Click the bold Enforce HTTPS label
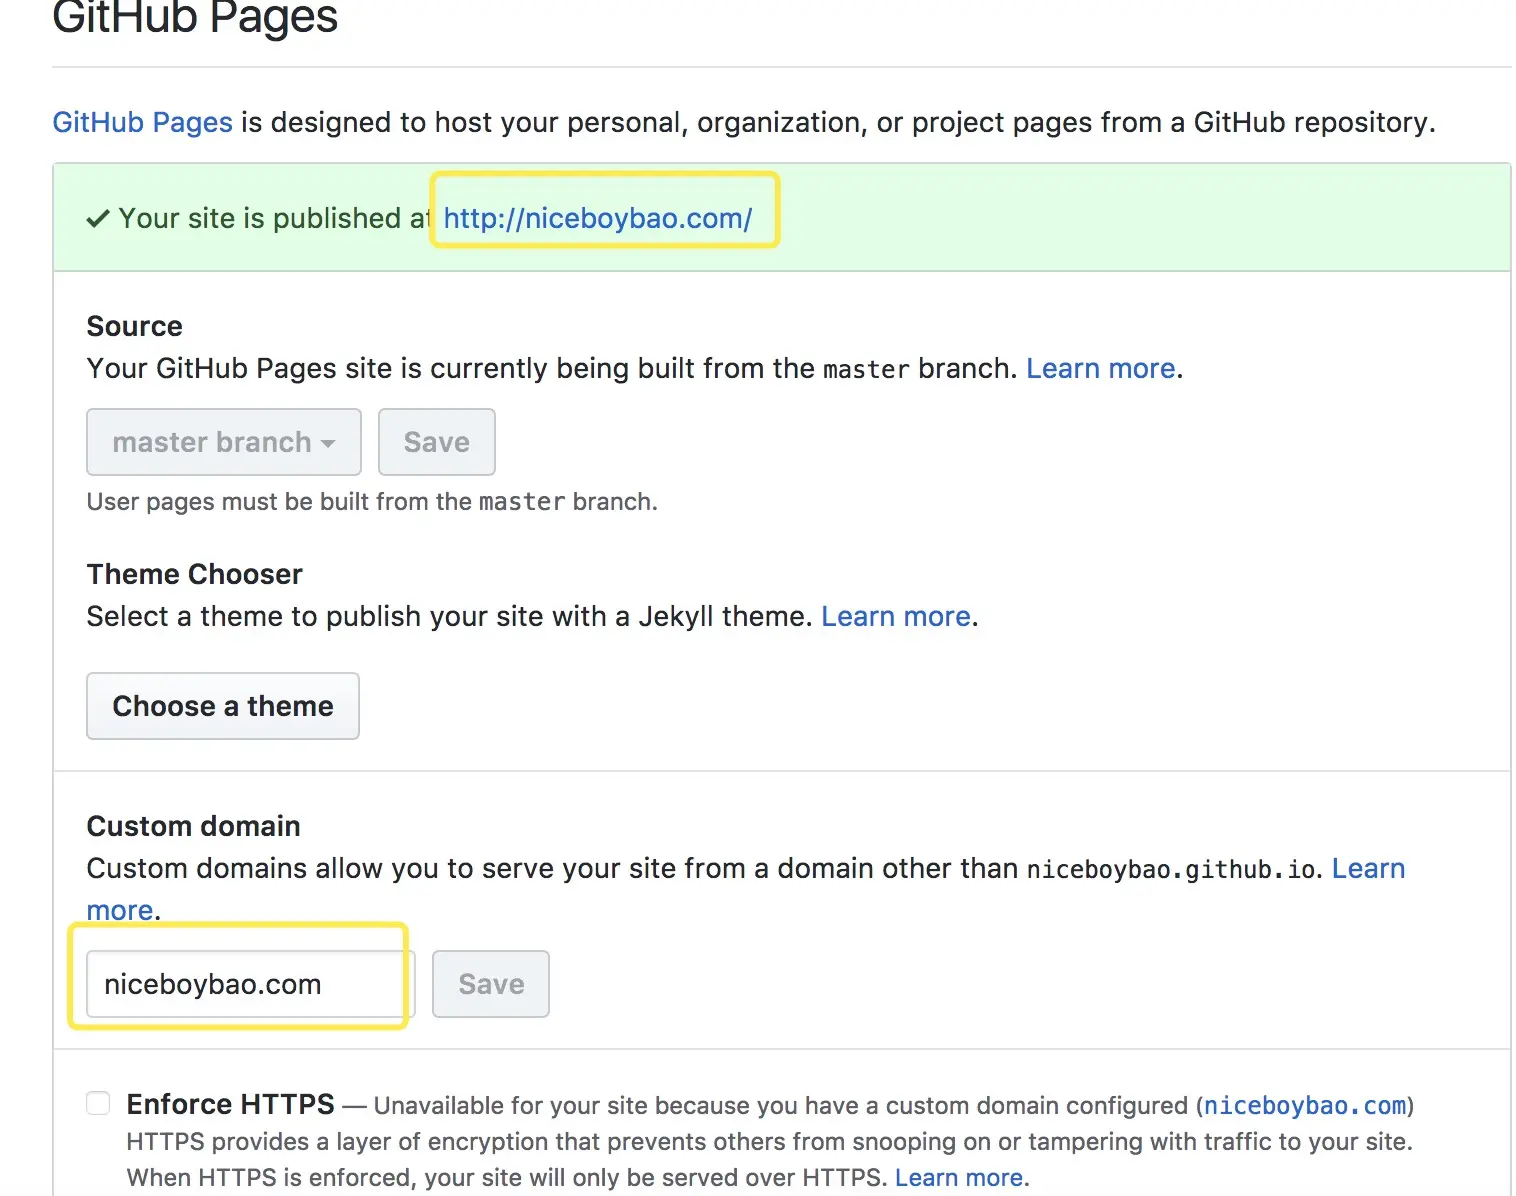The image size is (1516, 1196). click(230, 1104)
